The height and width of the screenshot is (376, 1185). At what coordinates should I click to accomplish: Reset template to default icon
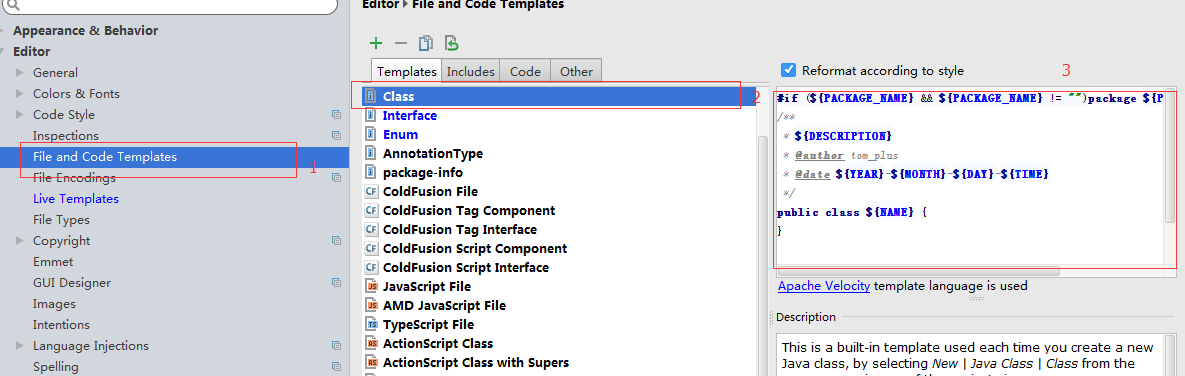point(451,44)
